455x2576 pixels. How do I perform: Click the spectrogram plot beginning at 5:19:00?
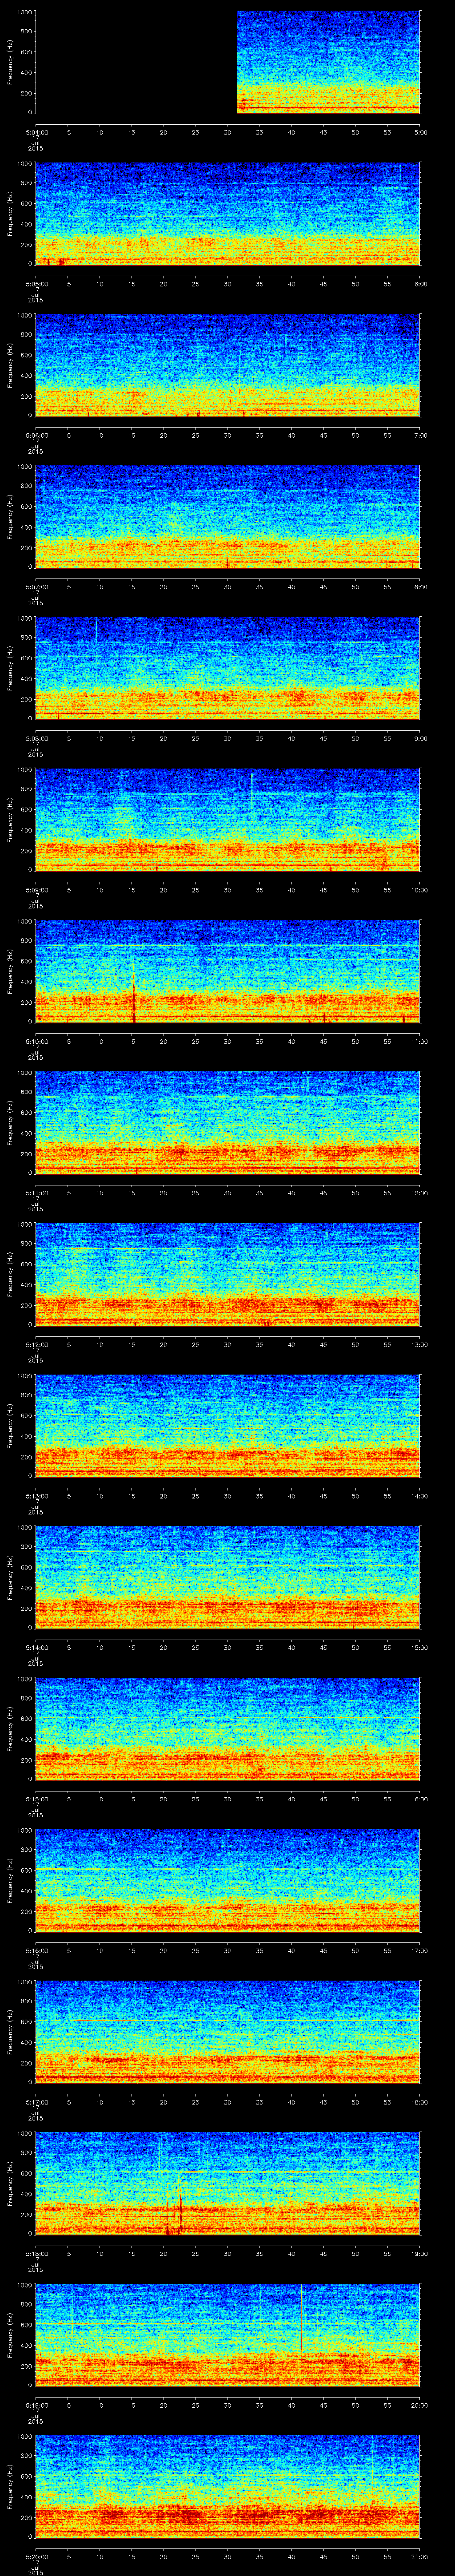point(228,2335)
